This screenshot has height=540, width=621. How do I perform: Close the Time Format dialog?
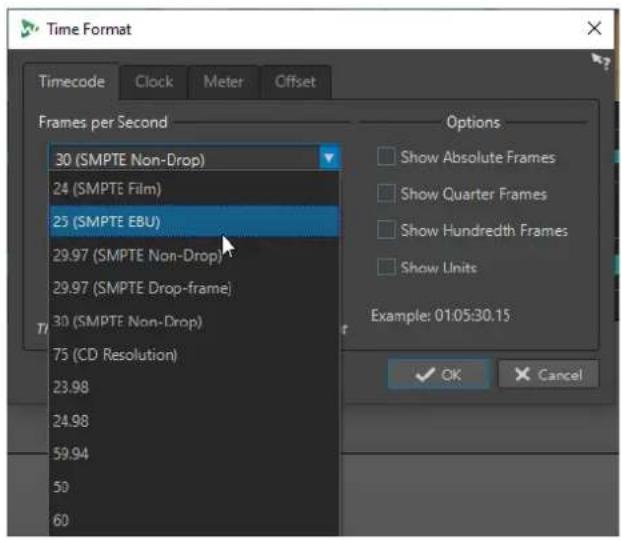(594, 29)
